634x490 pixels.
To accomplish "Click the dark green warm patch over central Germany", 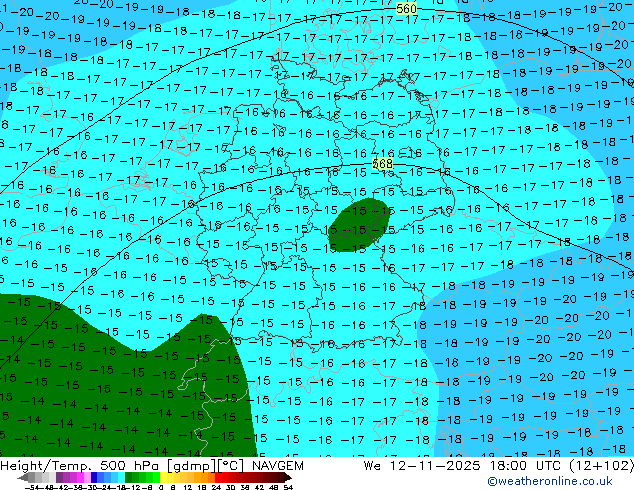I will click(359, 225).
